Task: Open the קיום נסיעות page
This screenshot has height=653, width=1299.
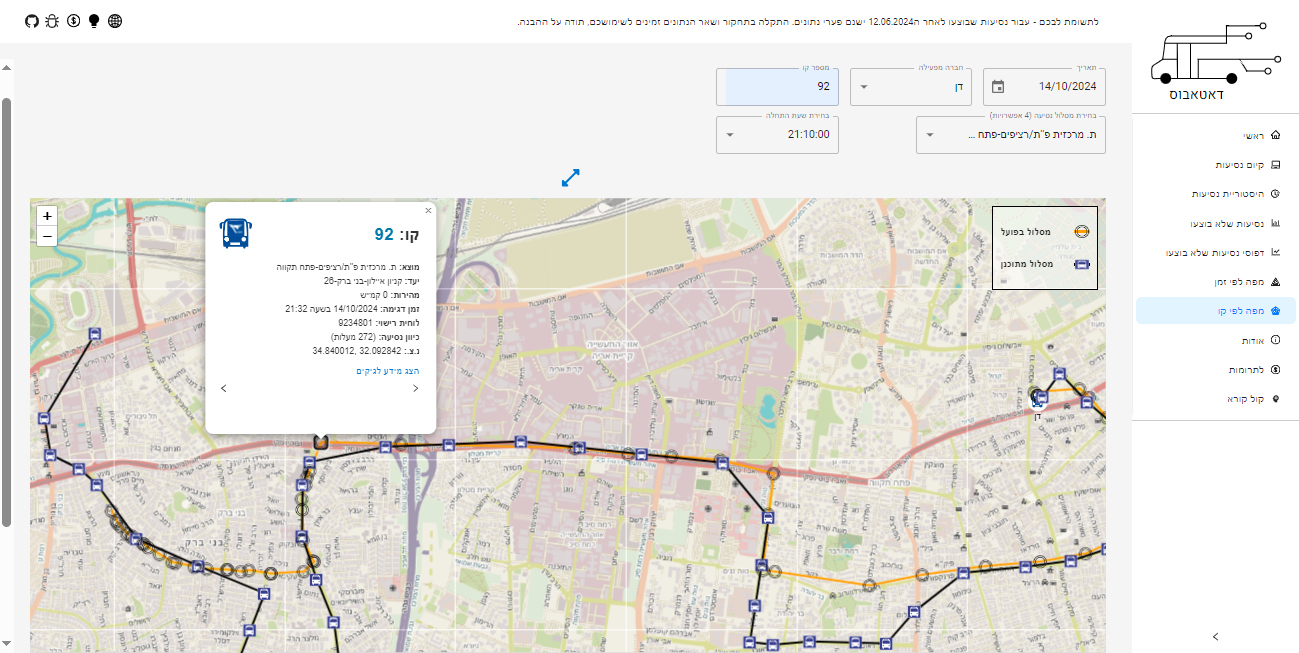Action: [x=1216, y=164]
